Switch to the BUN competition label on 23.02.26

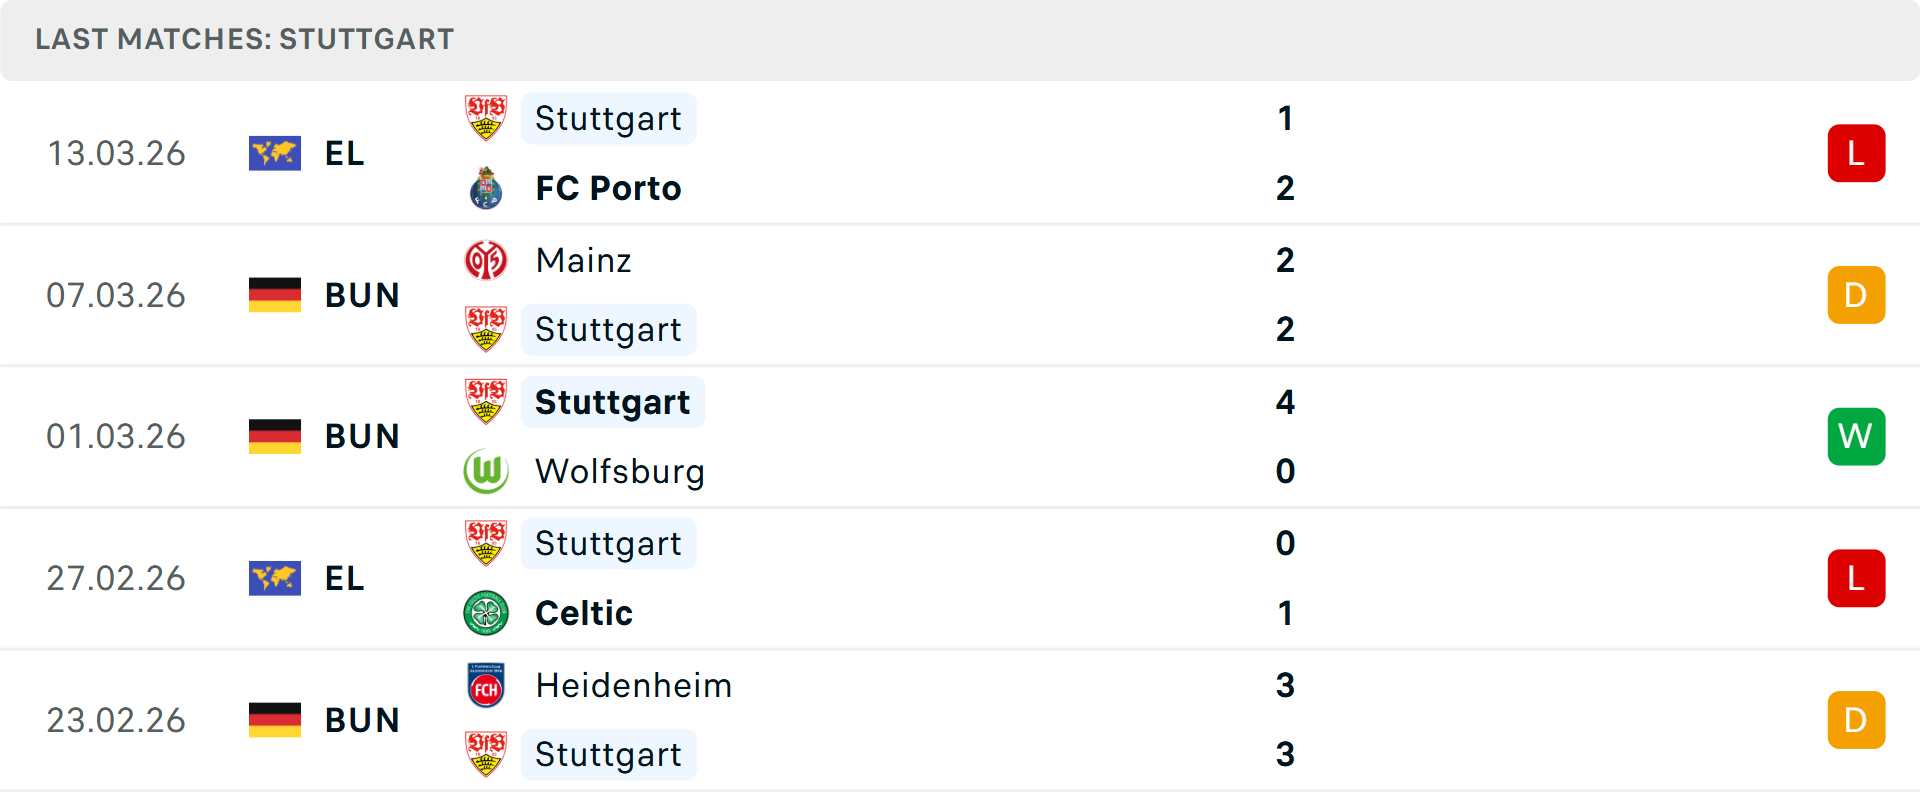coord(362,720)
